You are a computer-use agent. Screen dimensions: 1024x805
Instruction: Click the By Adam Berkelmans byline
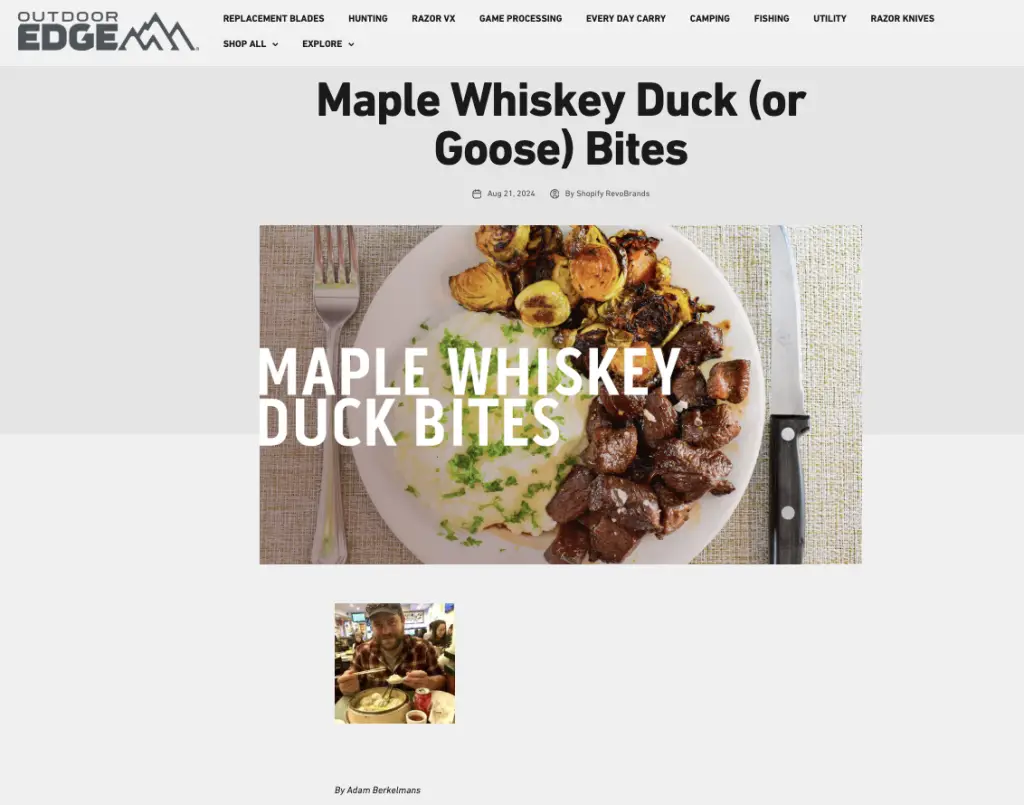coord(377,790)
